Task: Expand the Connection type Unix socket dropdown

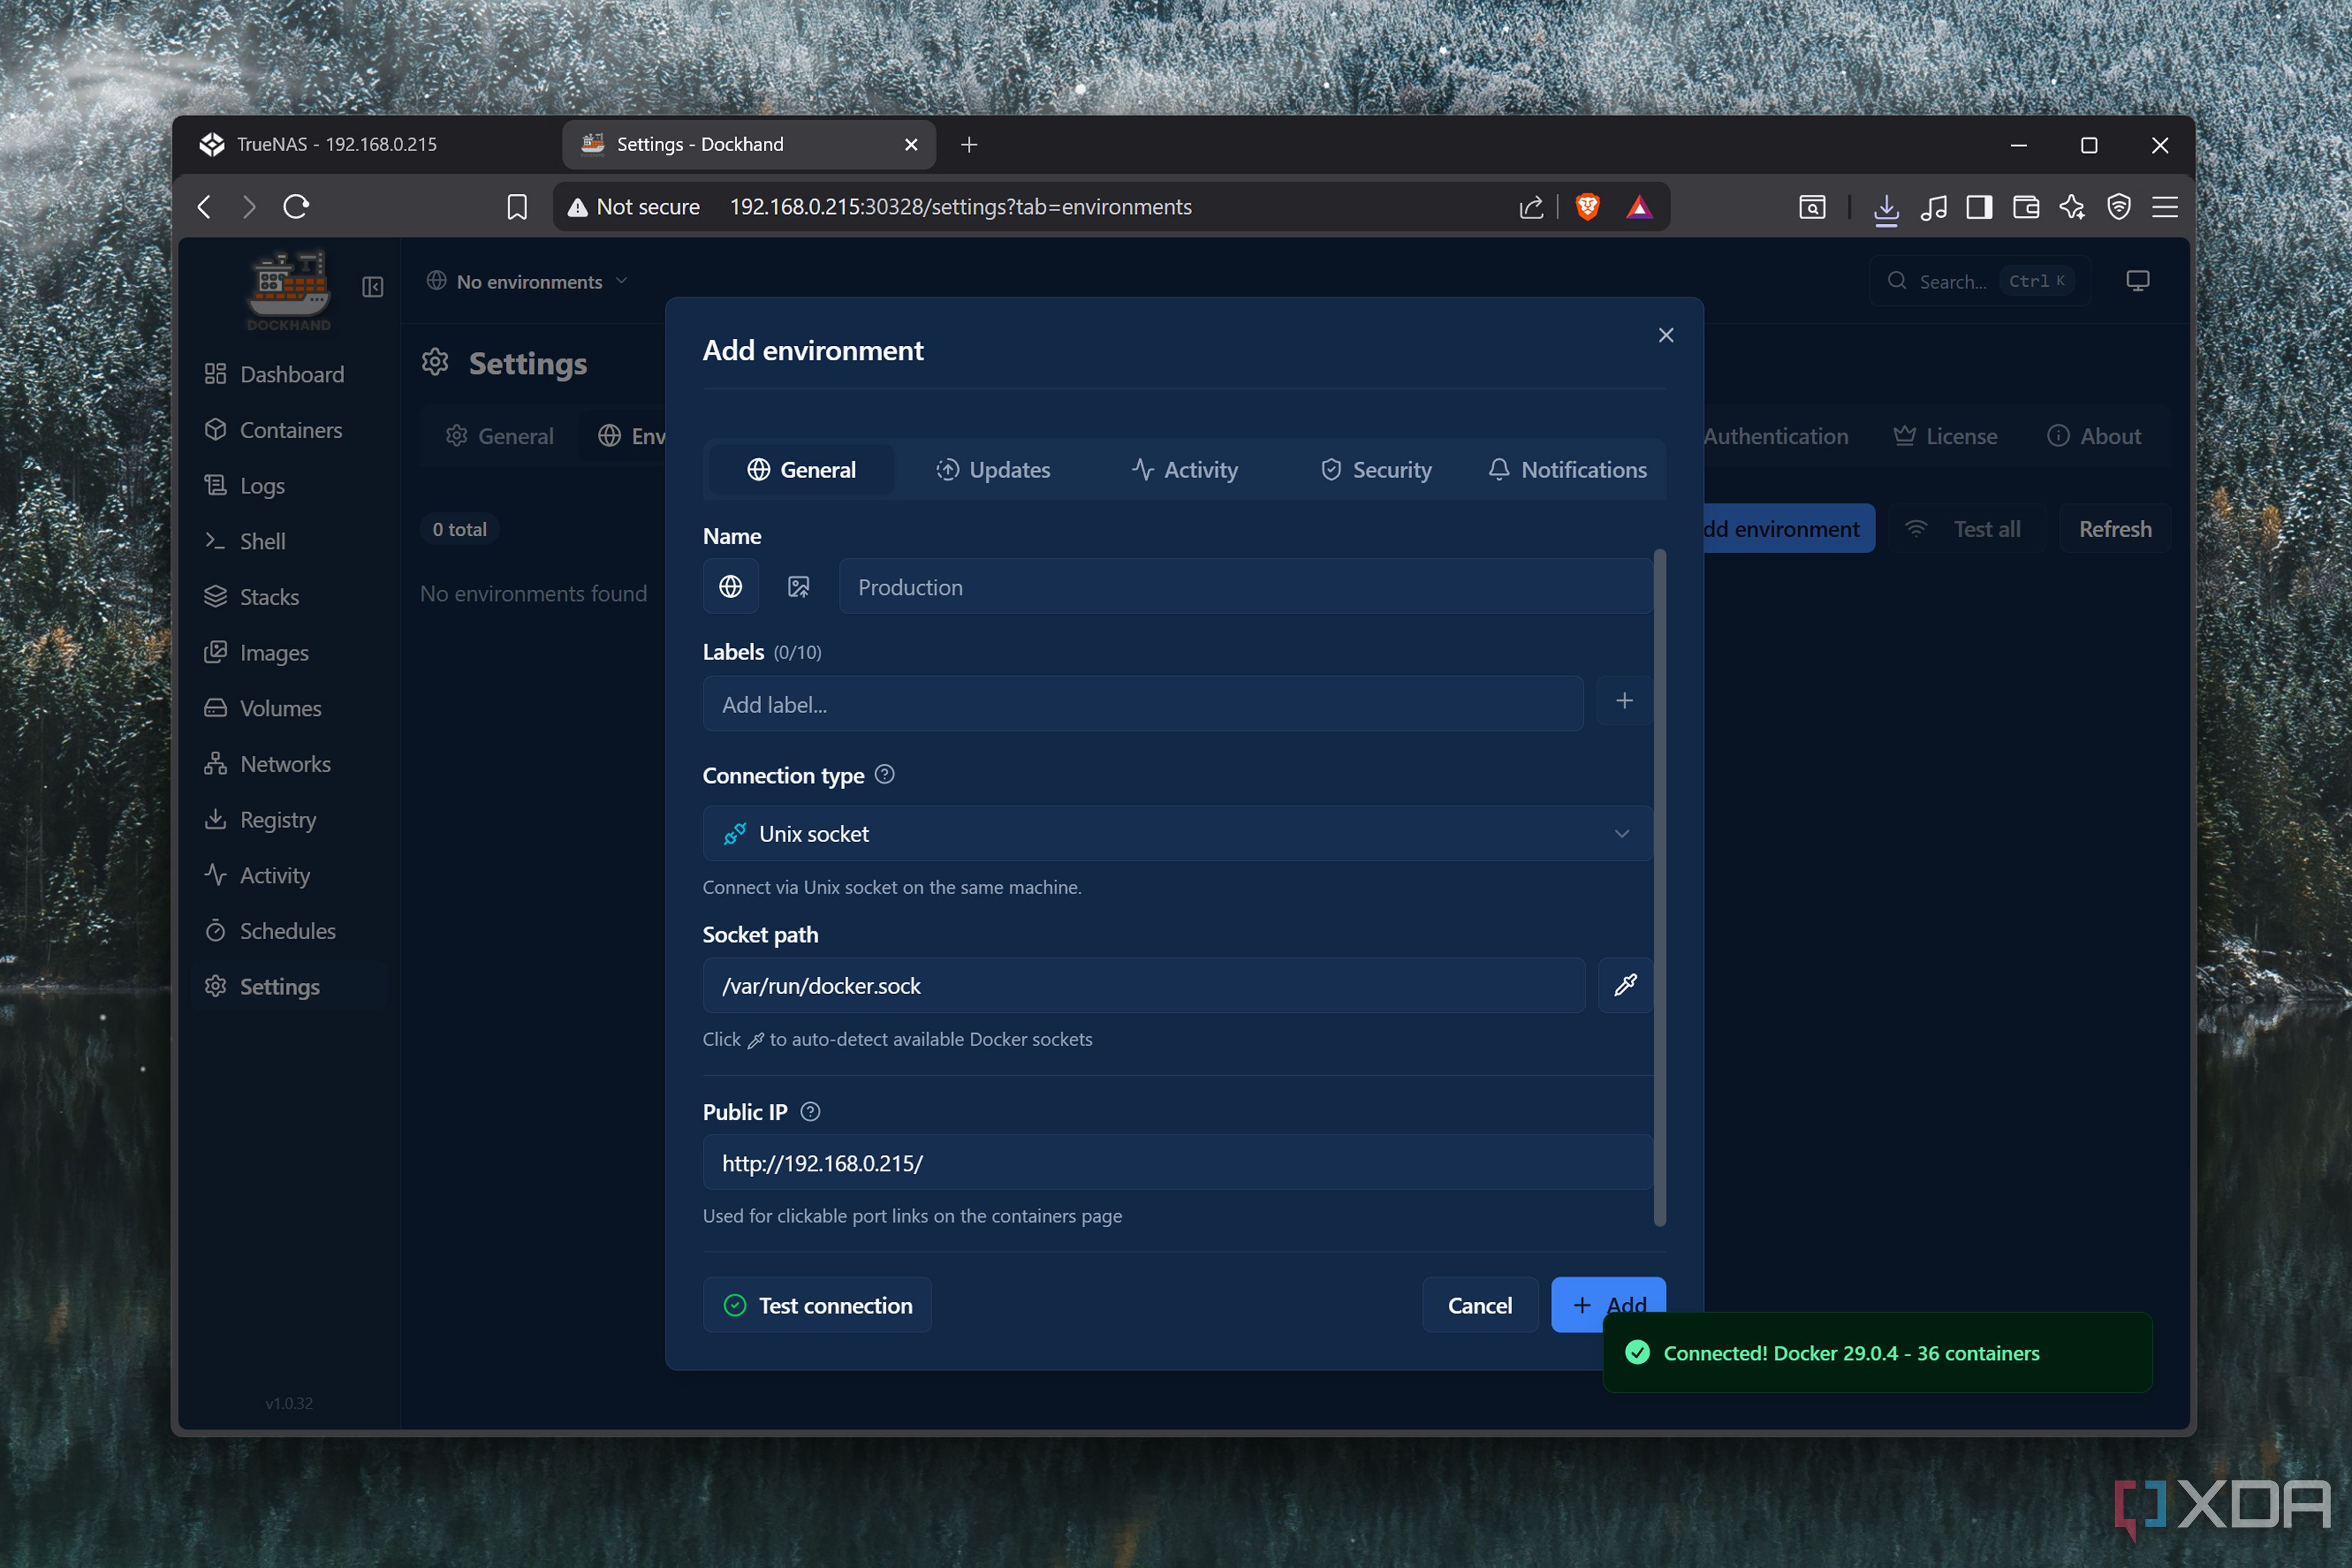Action: coord(1178,834)
